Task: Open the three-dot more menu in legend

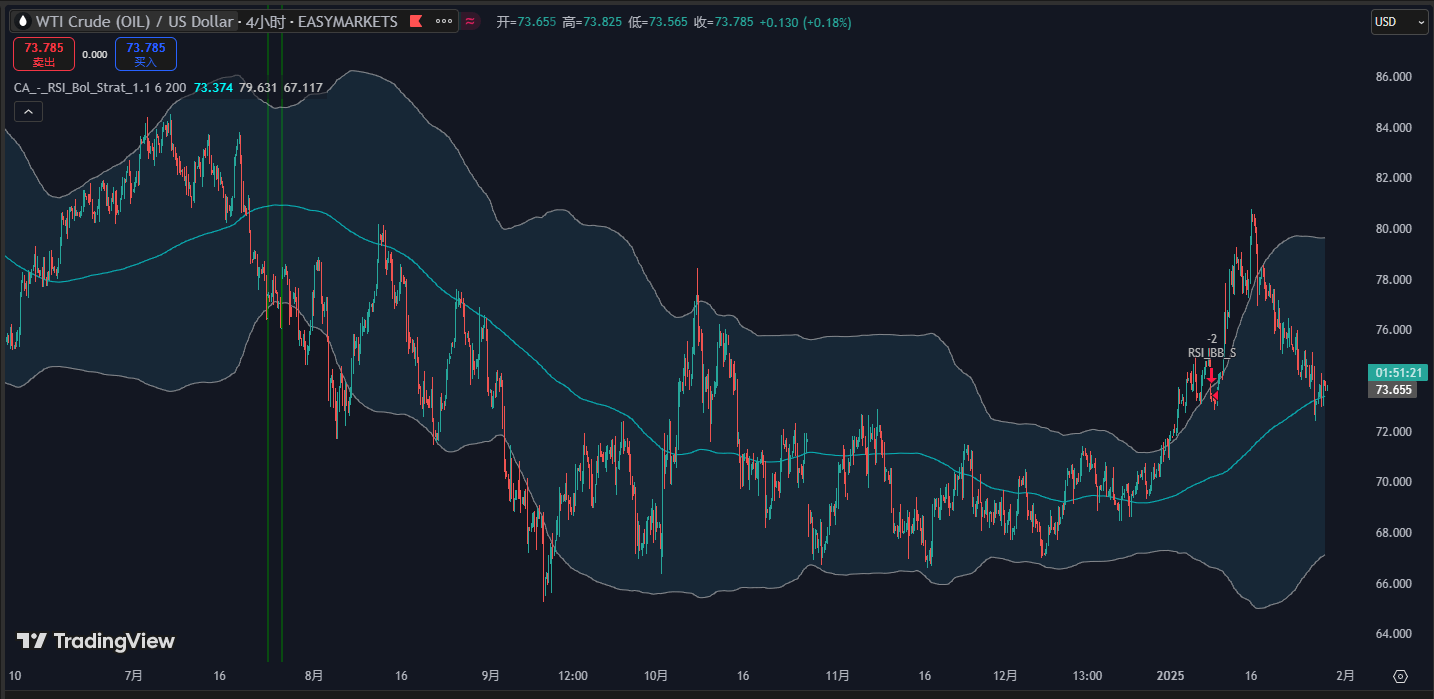Action: click(x=444, y=21)
